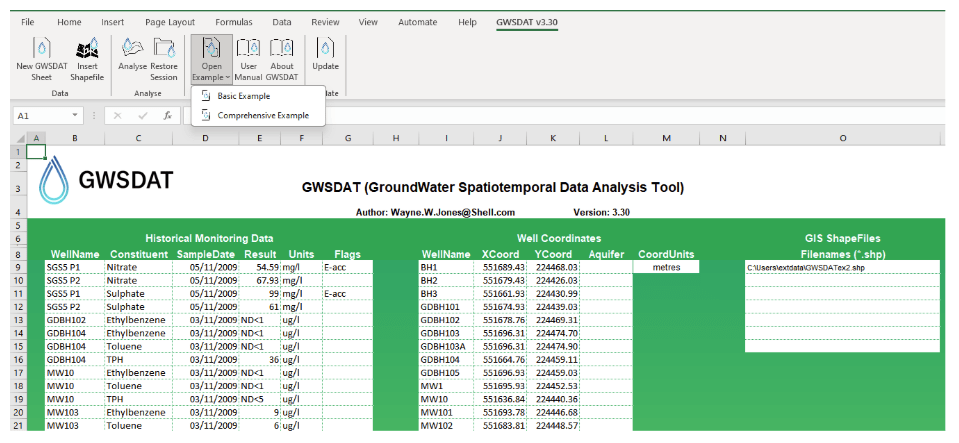
Task: Click the BH3 well name cell
Action: click(x=446, y=294)
